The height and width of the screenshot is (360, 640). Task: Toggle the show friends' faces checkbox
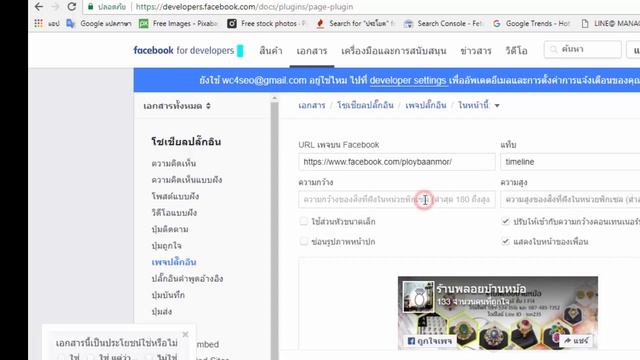pos(505,241)
